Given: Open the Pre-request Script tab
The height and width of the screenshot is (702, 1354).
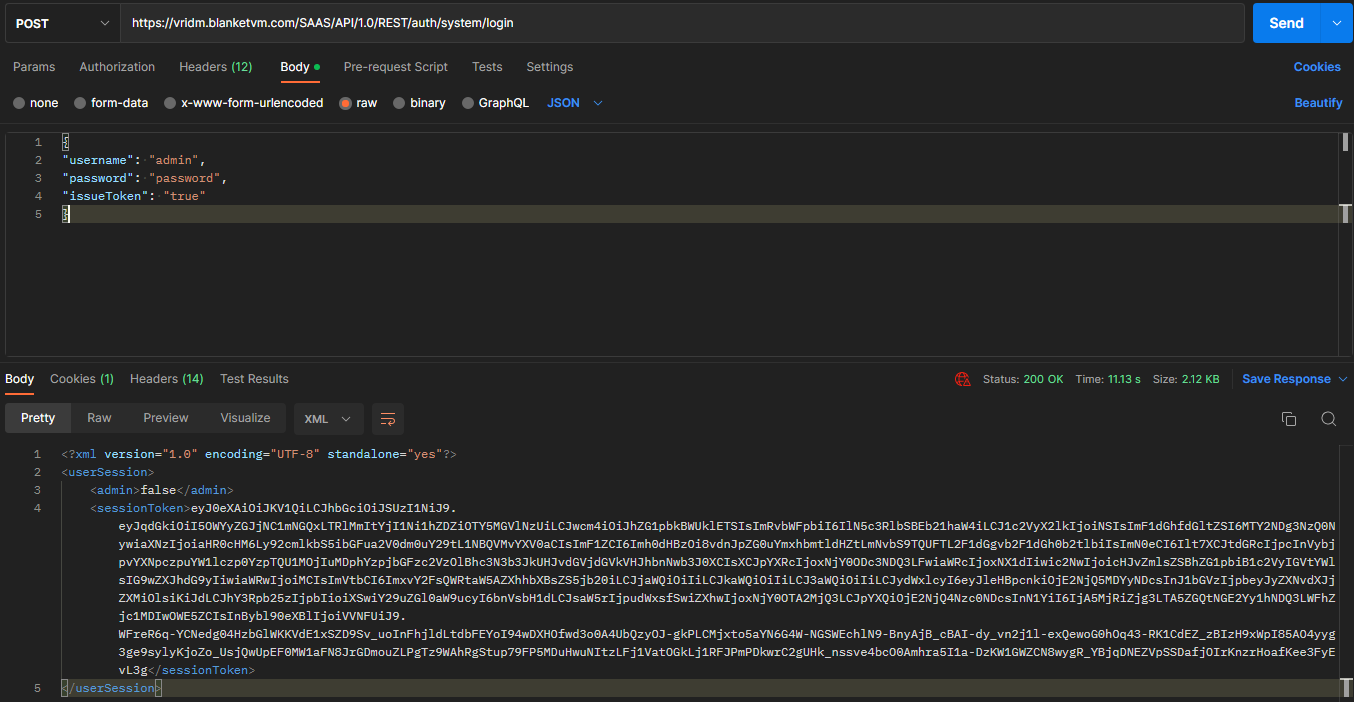Looking at the screenshot, I should (x=395, y=67).
